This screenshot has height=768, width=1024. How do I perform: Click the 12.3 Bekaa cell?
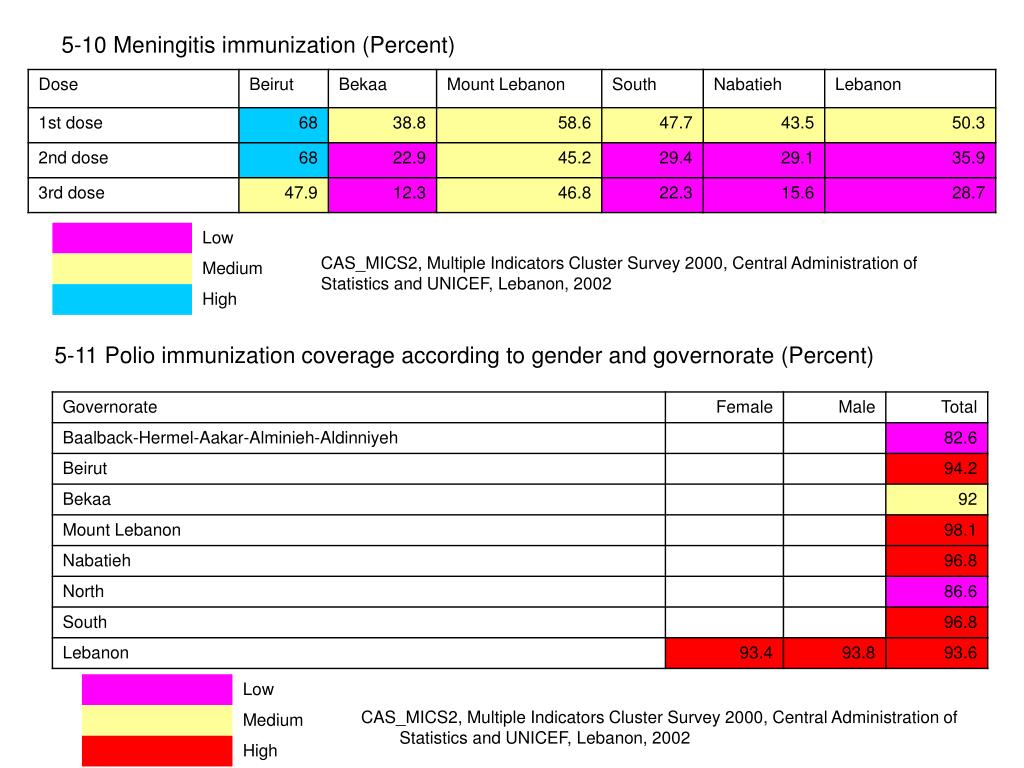click(382, 195)
